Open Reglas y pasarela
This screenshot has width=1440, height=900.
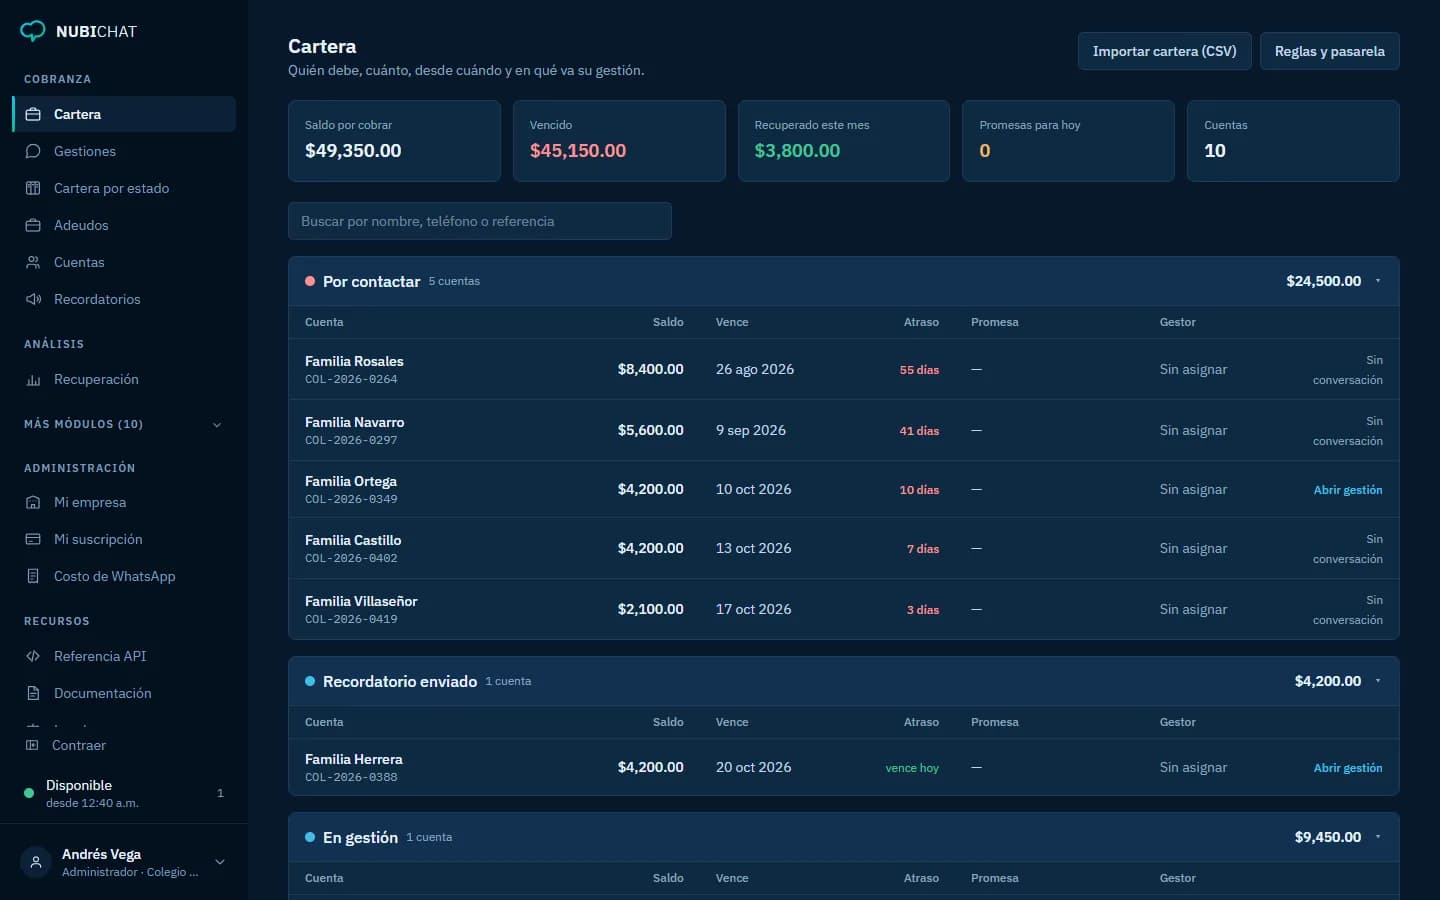[1329, 51]
